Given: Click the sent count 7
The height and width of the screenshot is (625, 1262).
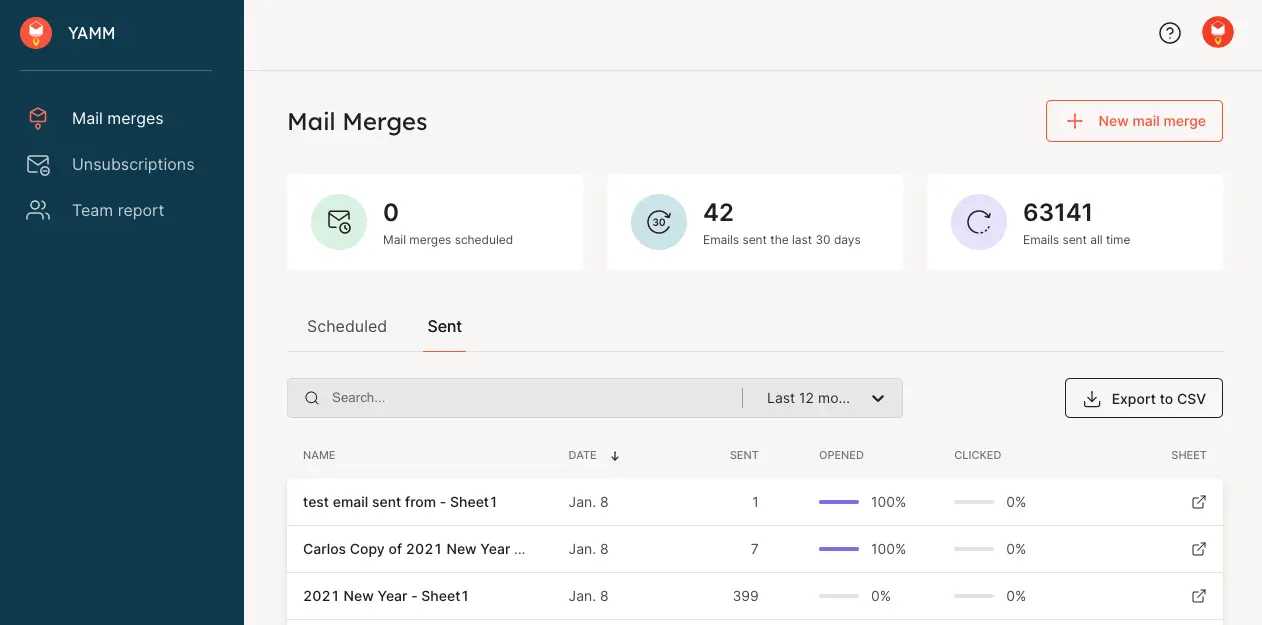Looking at the screenshot, I should pyautogui.click(x=754, y=549).
